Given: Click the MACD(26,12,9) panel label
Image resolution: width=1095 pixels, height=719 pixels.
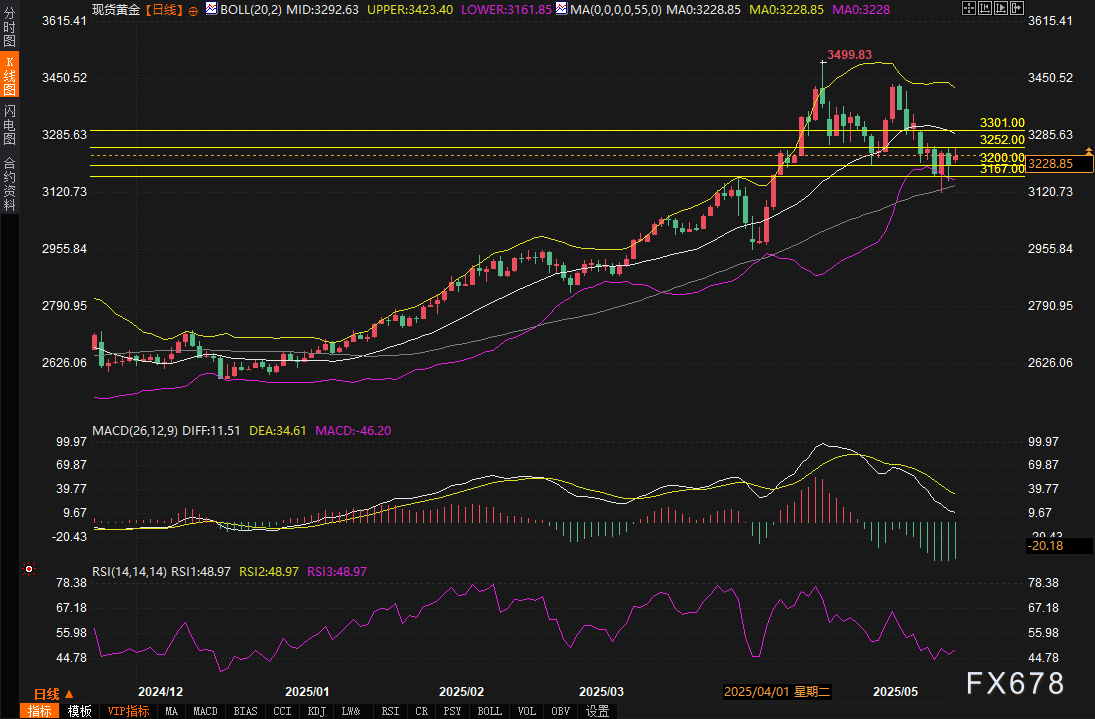Looking at the screenshot, I should click(133, 430).
